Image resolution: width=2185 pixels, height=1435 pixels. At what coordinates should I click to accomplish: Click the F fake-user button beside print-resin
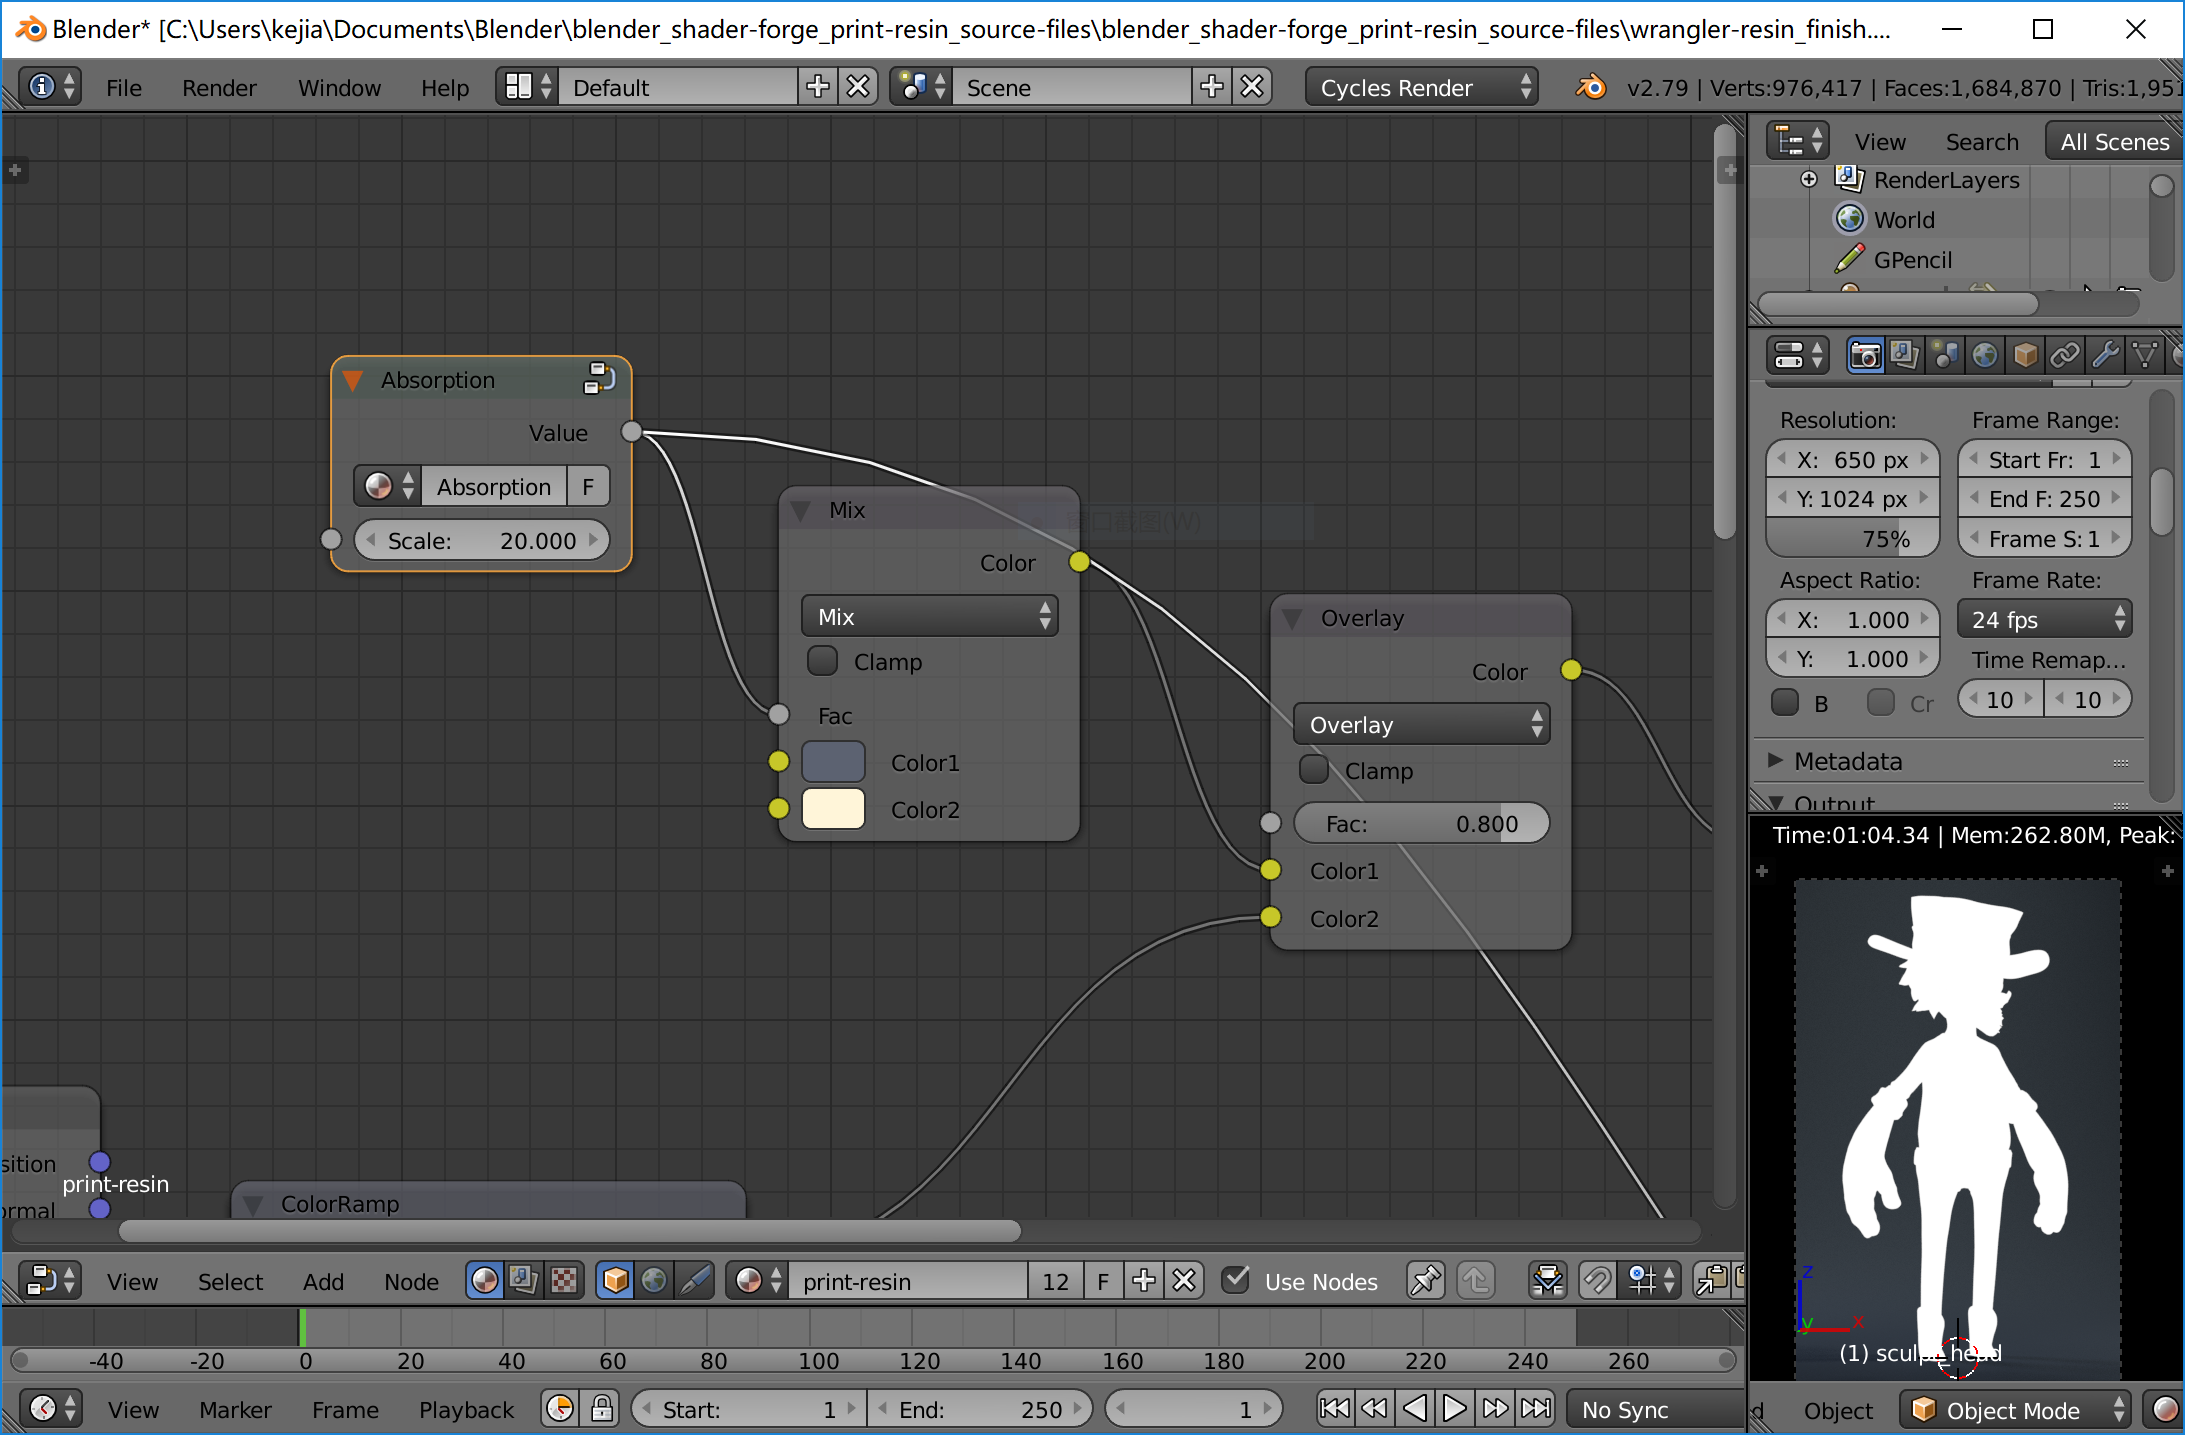tap(1102, 1281)
